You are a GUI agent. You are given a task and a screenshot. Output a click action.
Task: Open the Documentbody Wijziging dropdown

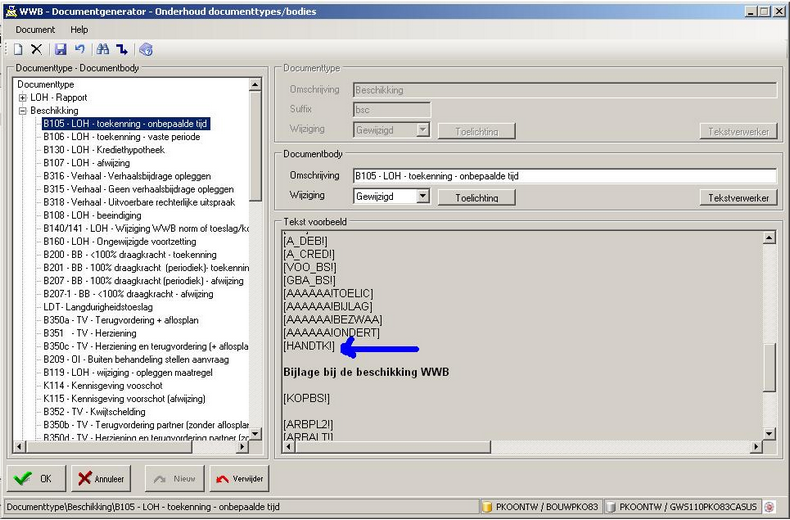423,196
